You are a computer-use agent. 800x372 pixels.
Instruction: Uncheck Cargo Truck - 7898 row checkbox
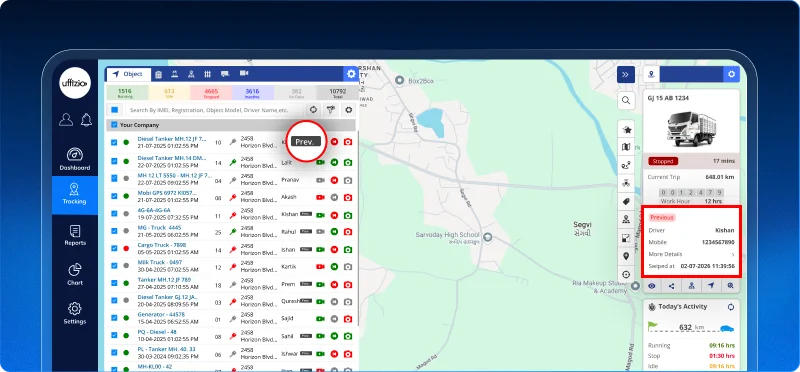click(114, 248)
